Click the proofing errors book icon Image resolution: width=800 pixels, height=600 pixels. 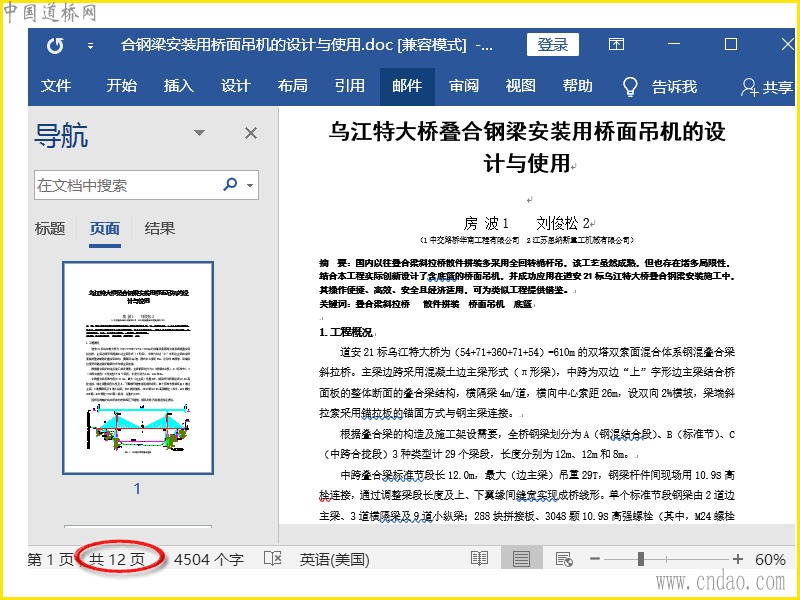pyautogui.click(x=272, y=559)
